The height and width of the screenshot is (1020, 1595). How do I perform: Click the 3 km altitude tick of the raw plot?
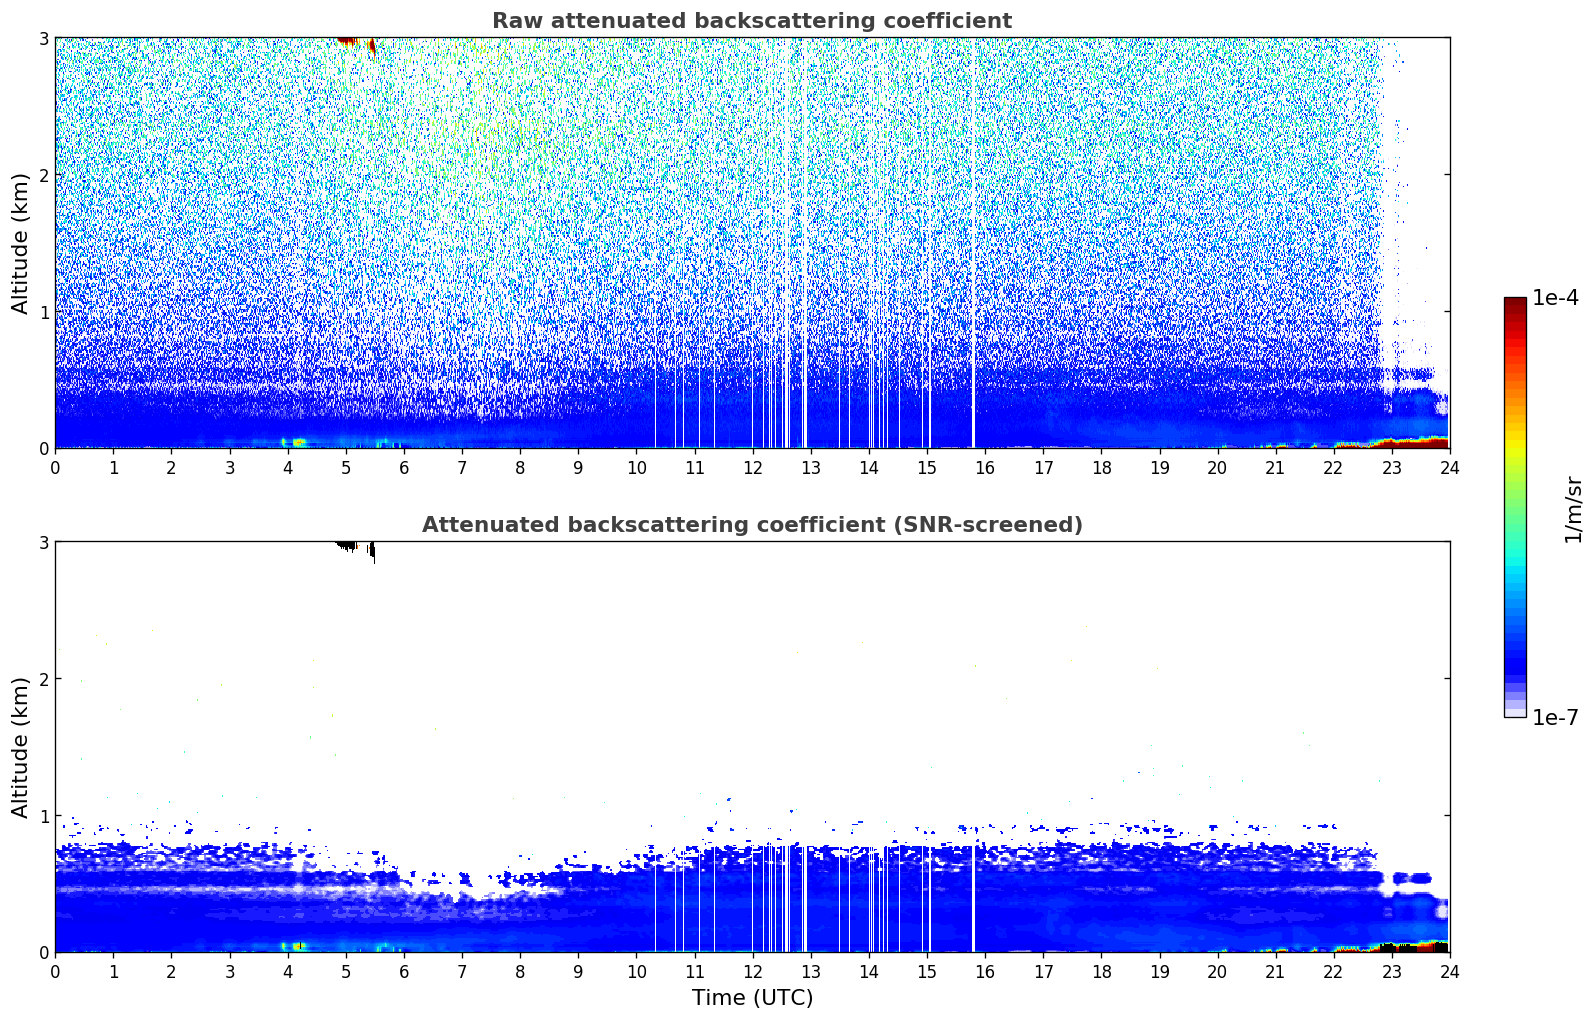[x=44, y=38]
